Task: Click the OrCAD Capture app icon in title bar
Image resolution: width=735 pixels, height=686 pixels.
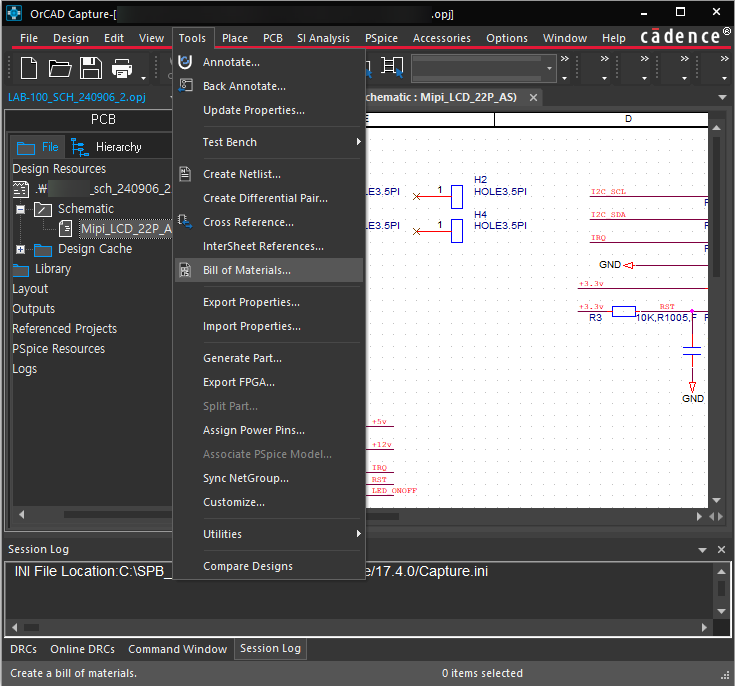Action: 14,13
